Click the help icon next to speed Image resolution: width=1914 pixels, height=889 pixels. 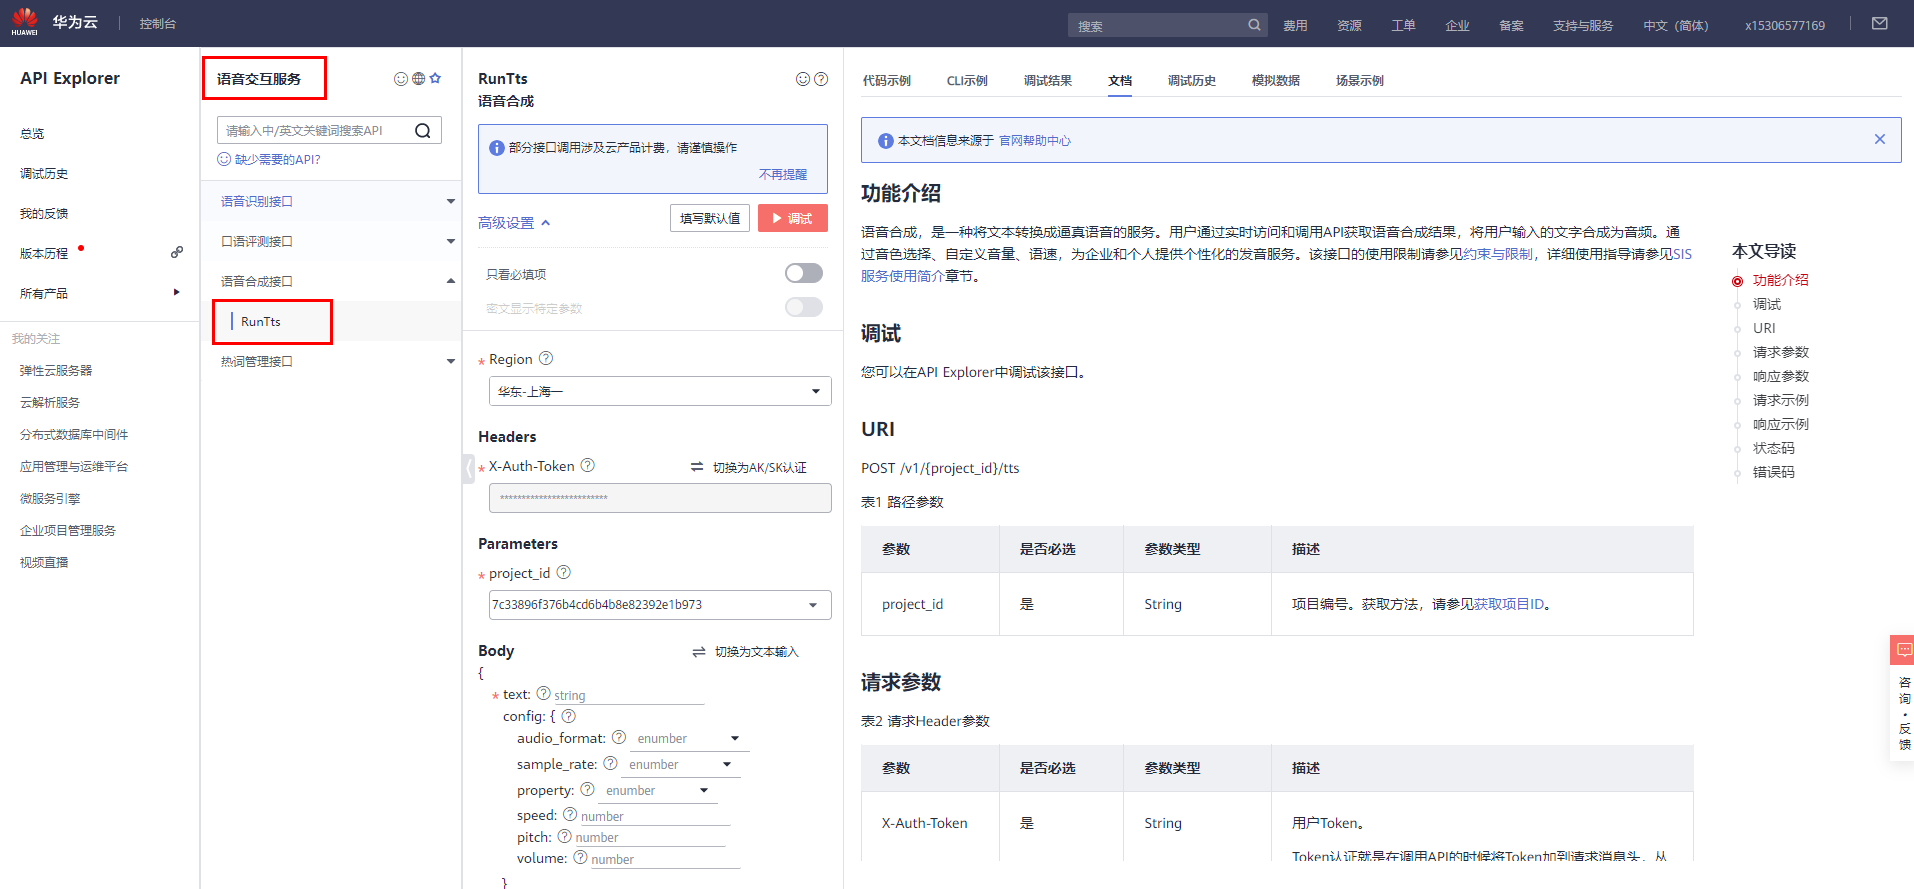click(570, 814)
